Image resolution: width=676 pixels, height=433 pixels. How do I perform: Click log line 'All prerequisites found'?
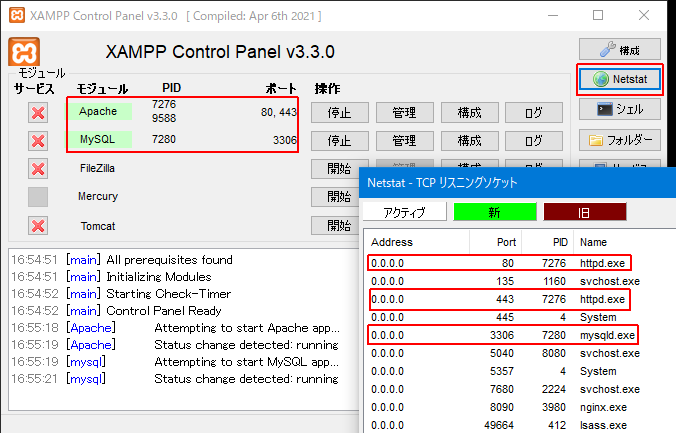[169, 260]
